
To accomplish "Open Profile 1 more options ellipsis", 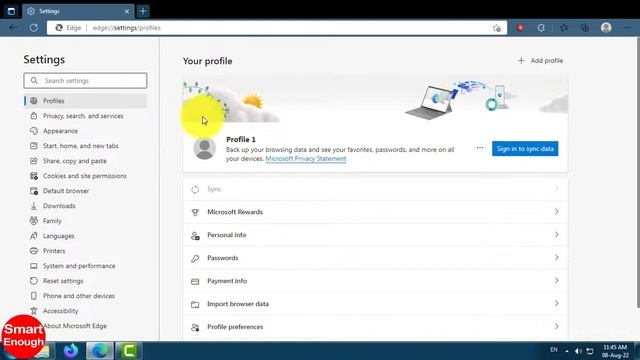I will (x=480, y=148).
